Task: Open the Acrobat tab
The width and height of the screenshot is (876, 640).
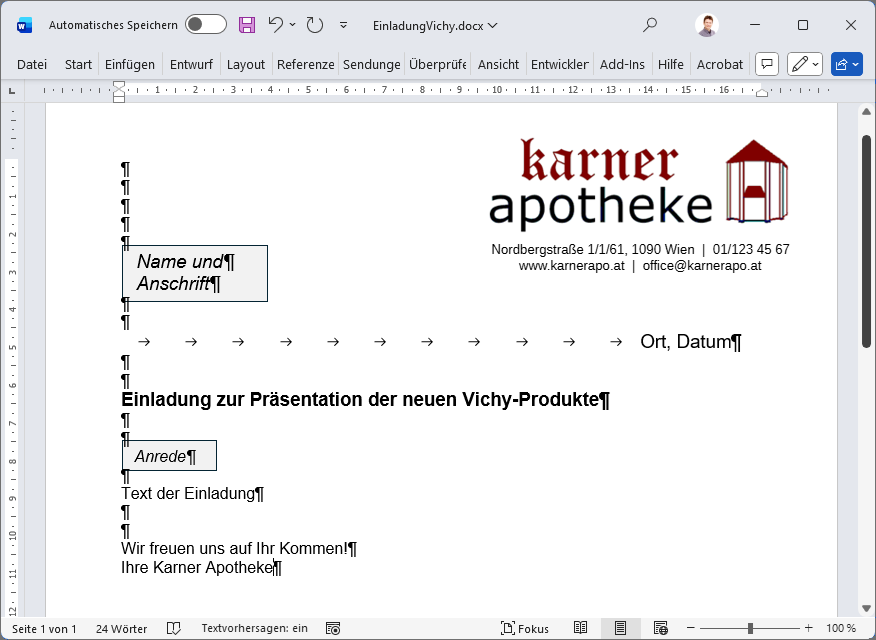Action: coord(720,65)
